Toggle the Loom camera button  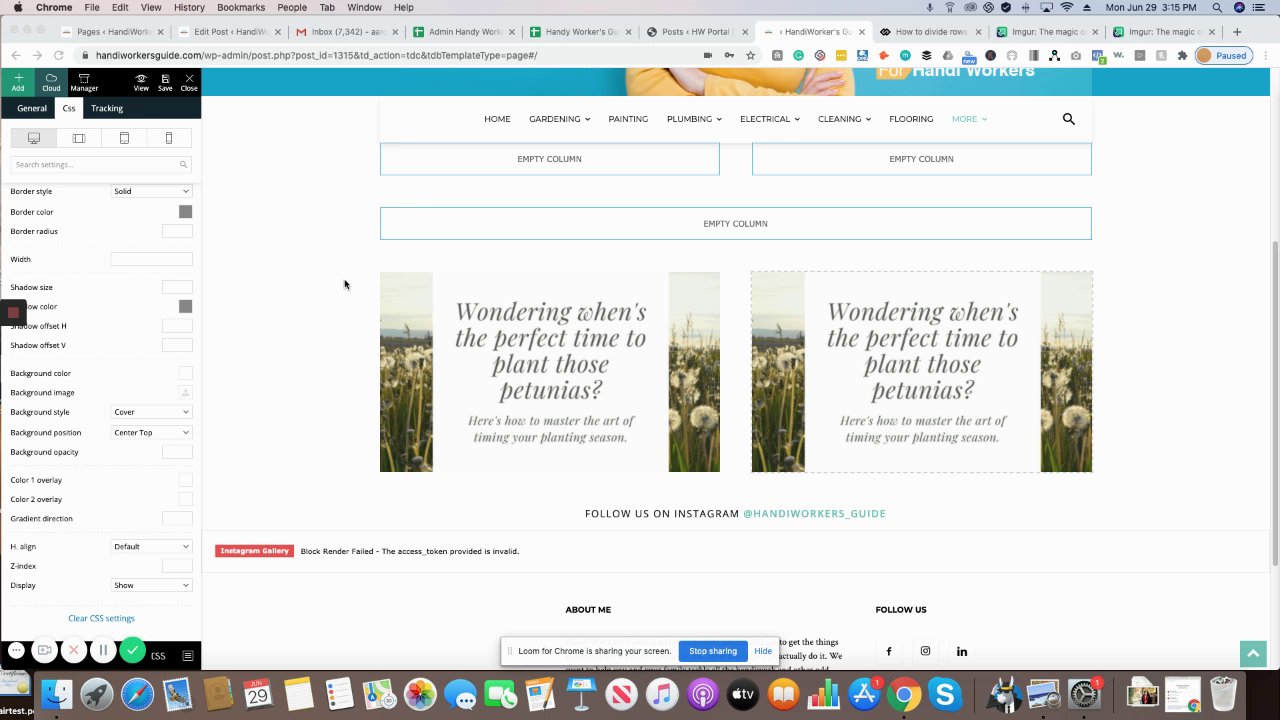44,651
